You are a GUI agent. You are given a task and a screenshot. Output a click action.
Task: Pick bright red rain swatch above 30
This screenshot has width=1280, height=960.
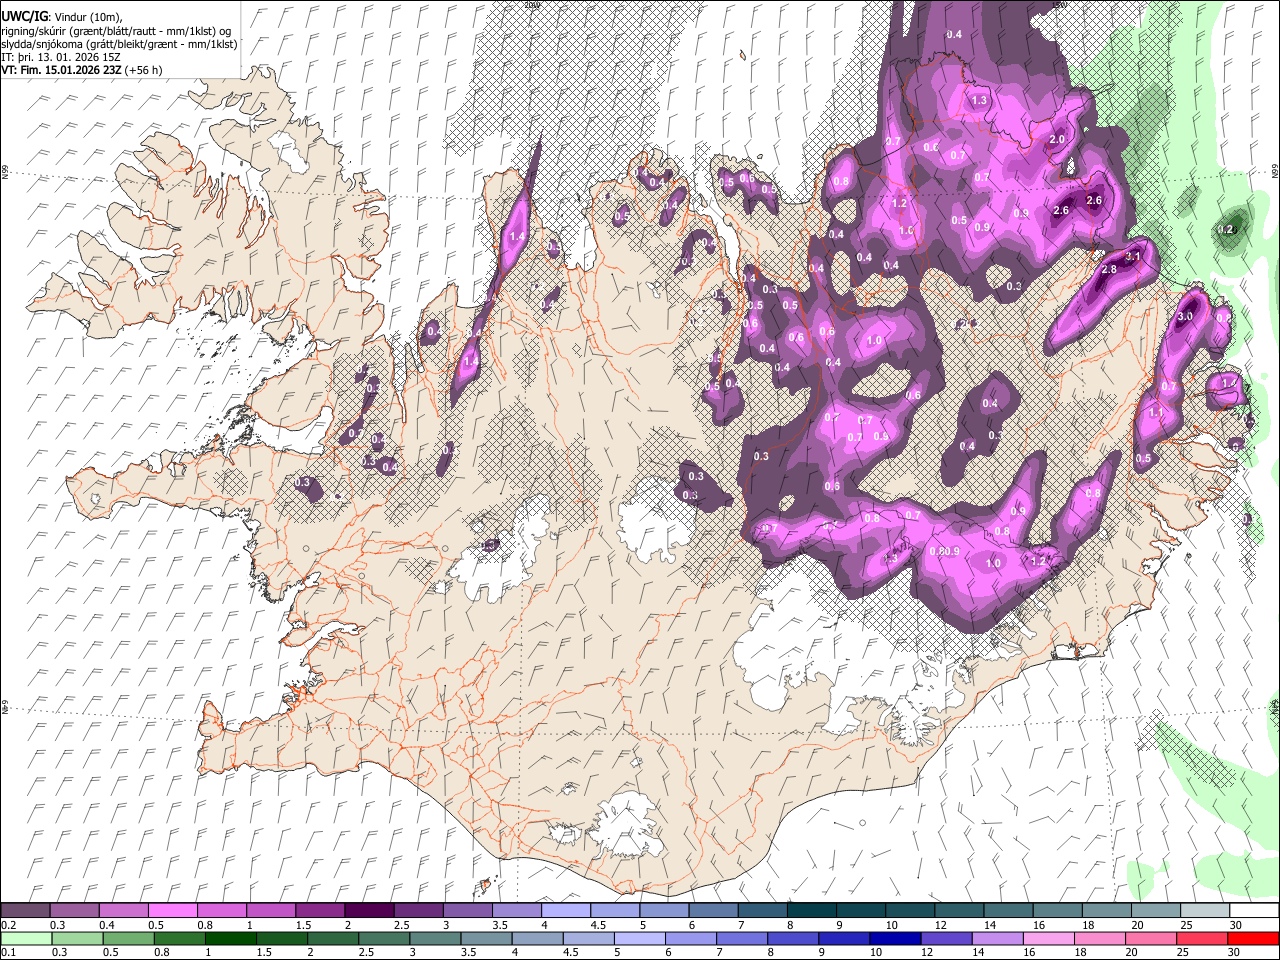click(1253, 939)
